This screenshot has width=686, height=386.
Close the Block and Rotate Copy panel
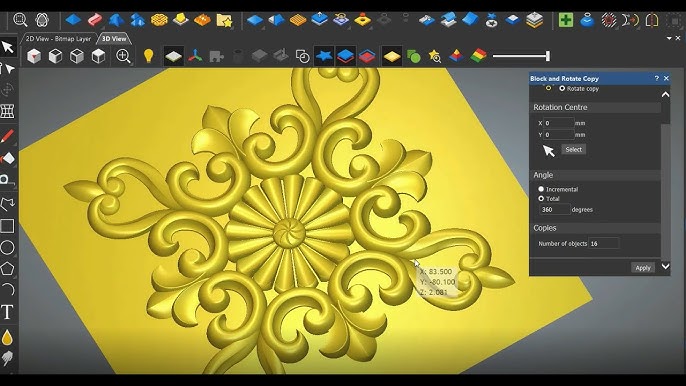pos(666,78)
